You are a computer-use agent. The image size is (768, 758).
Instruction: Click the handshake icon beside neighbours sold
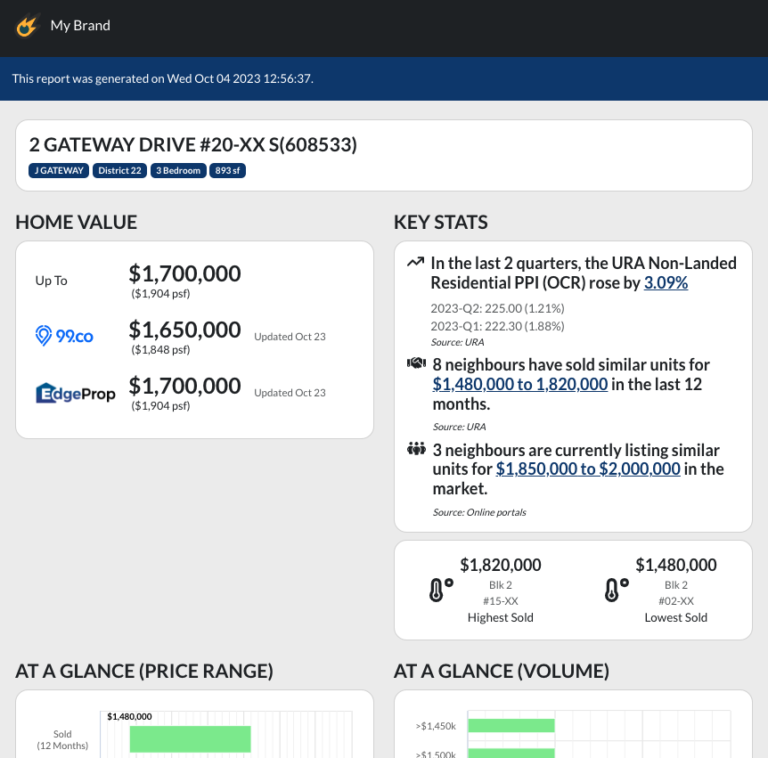[x=416, y=364]
